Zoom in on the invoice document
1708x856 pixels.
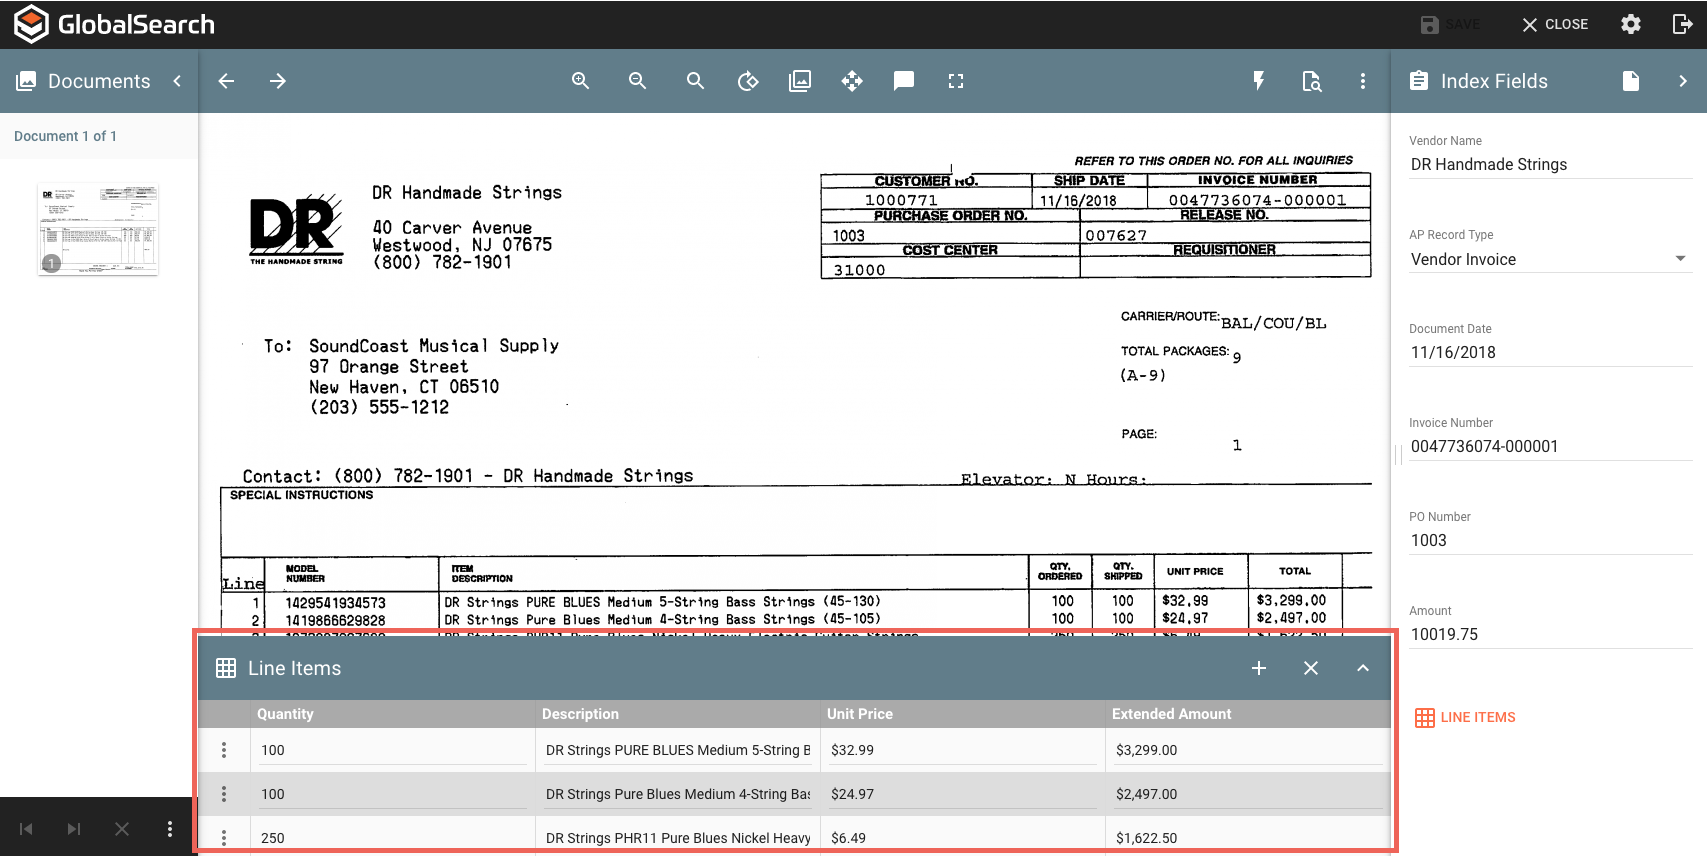click(x=580, y=81)
